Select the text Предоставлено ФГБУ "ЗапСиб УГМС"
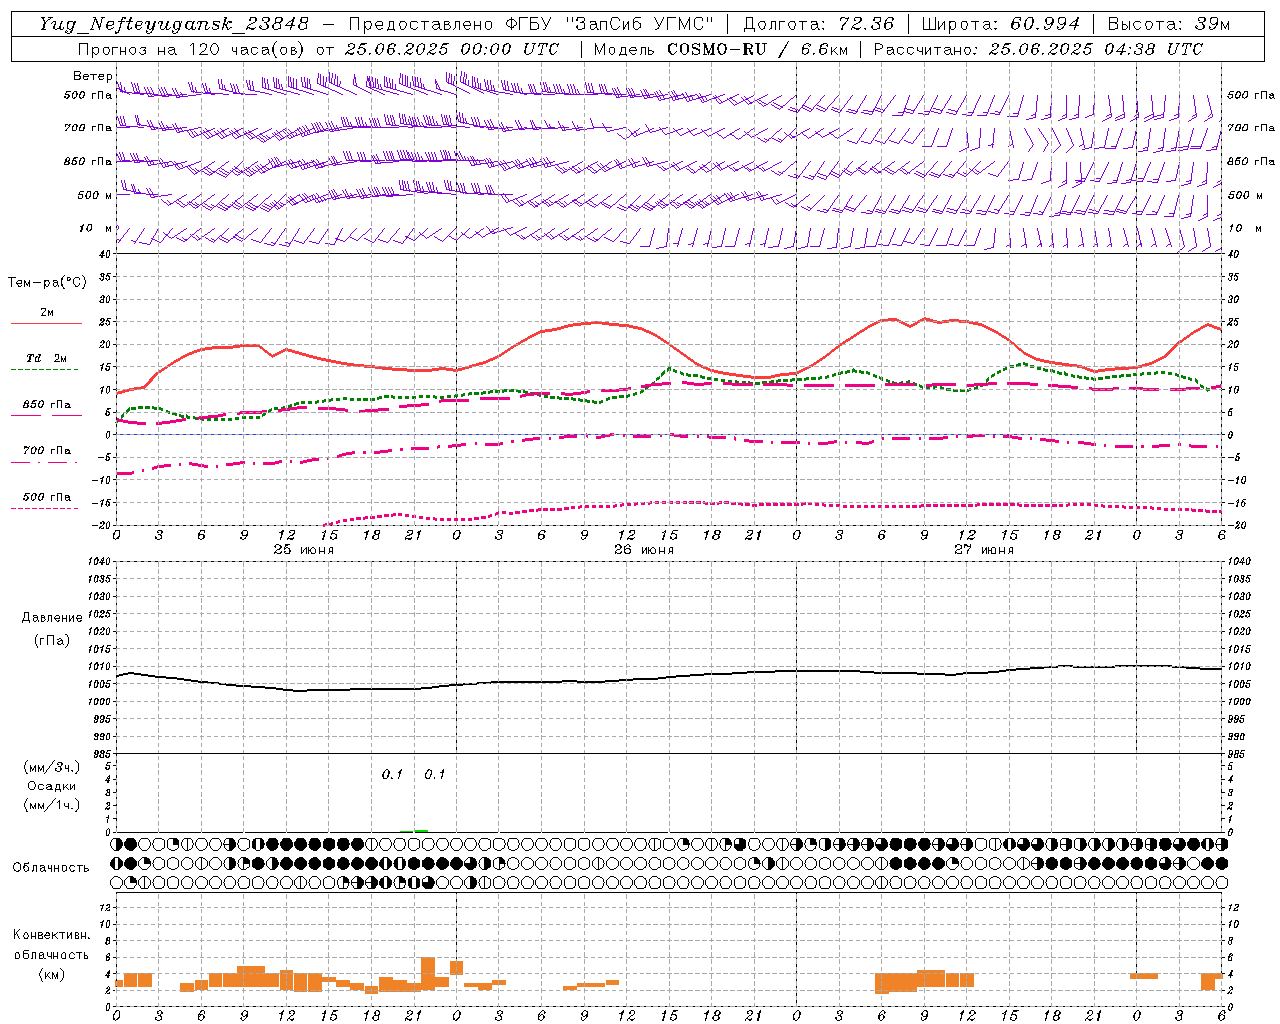This screenshot has width=1280, height=1024. [530, 24]
